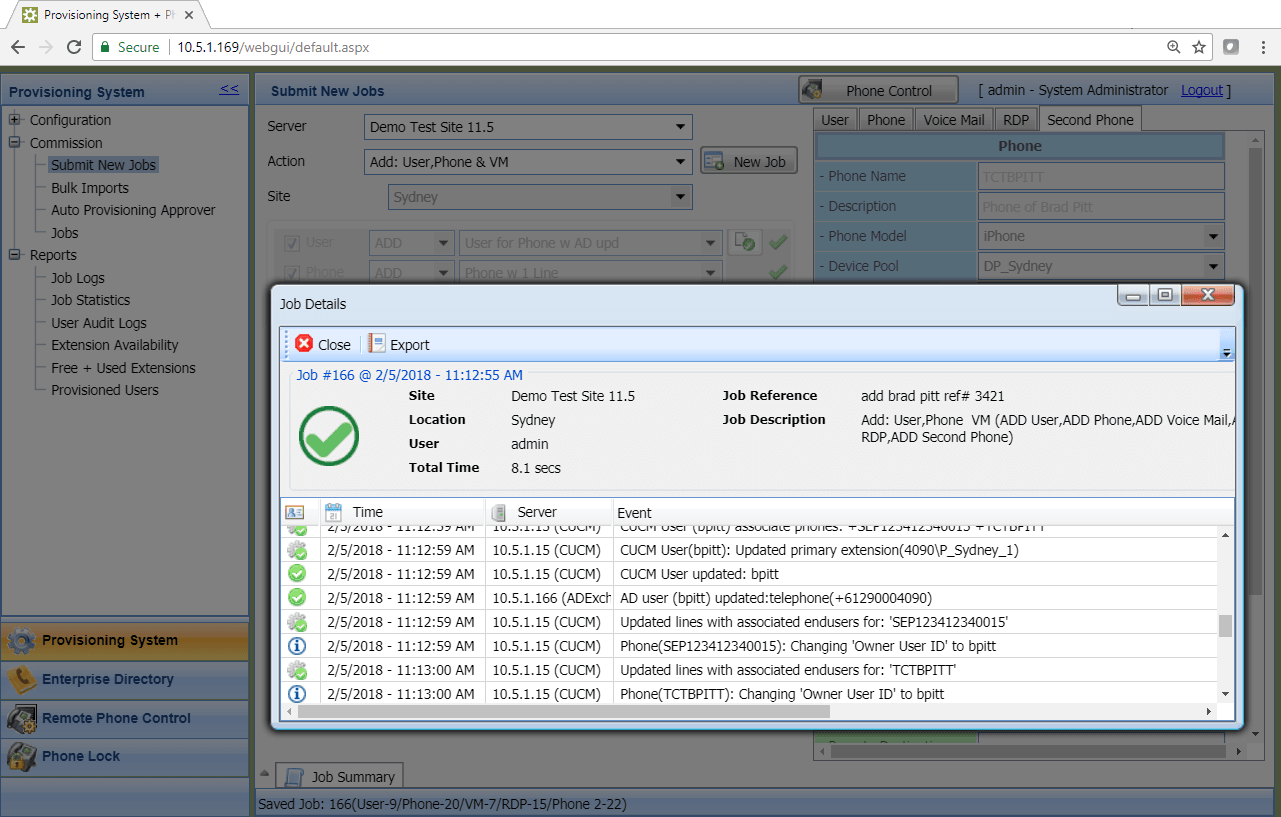
Task: Click the browser address bar URL
Action: click(x=274, y=47)
